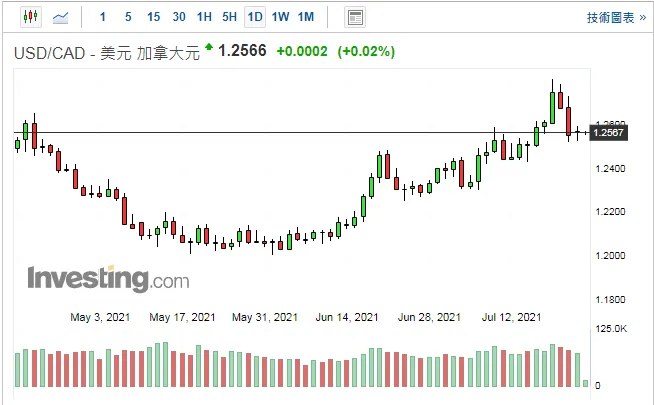Click the USD/CAD - 美元 加拿大元 title
The image size is (654, 405).
tap(107, 53)
